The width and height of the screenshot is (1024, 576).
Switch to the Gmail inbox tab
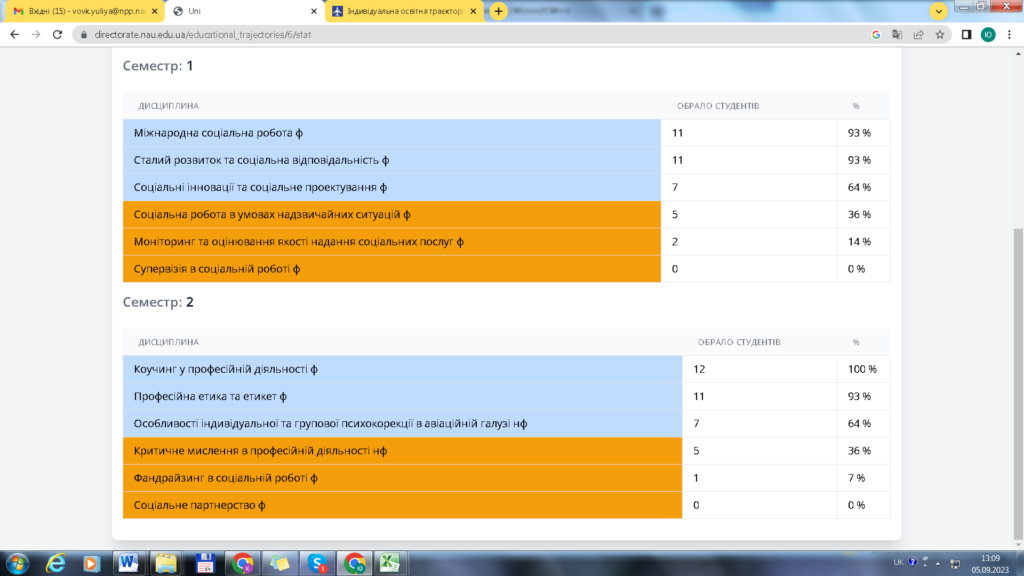point(81,11)
